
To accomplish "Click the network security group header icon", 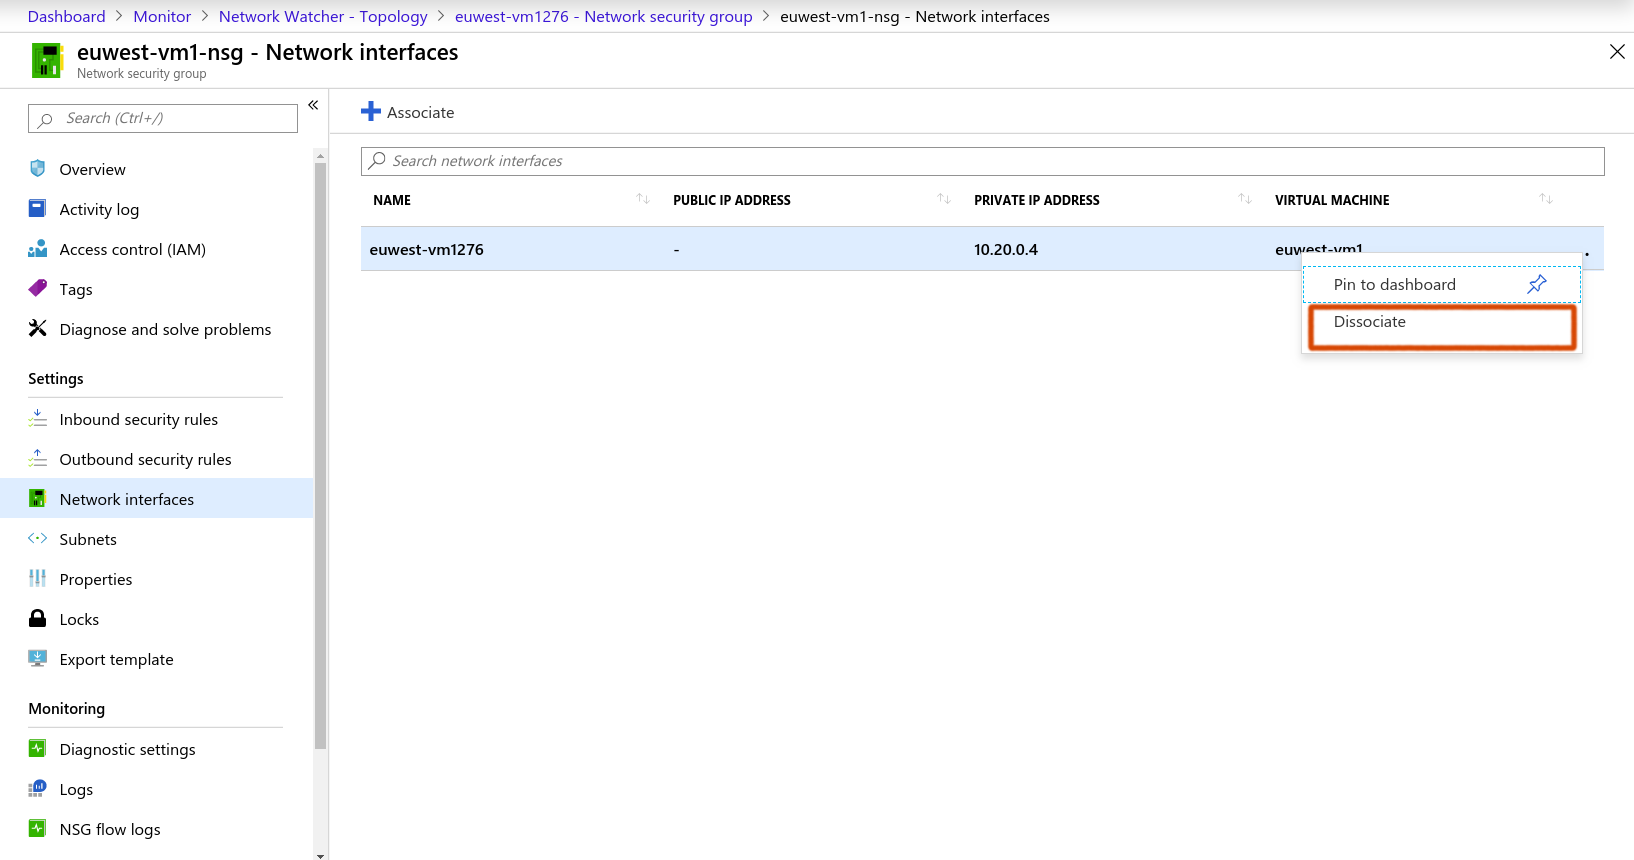I will tap(47, 60).
